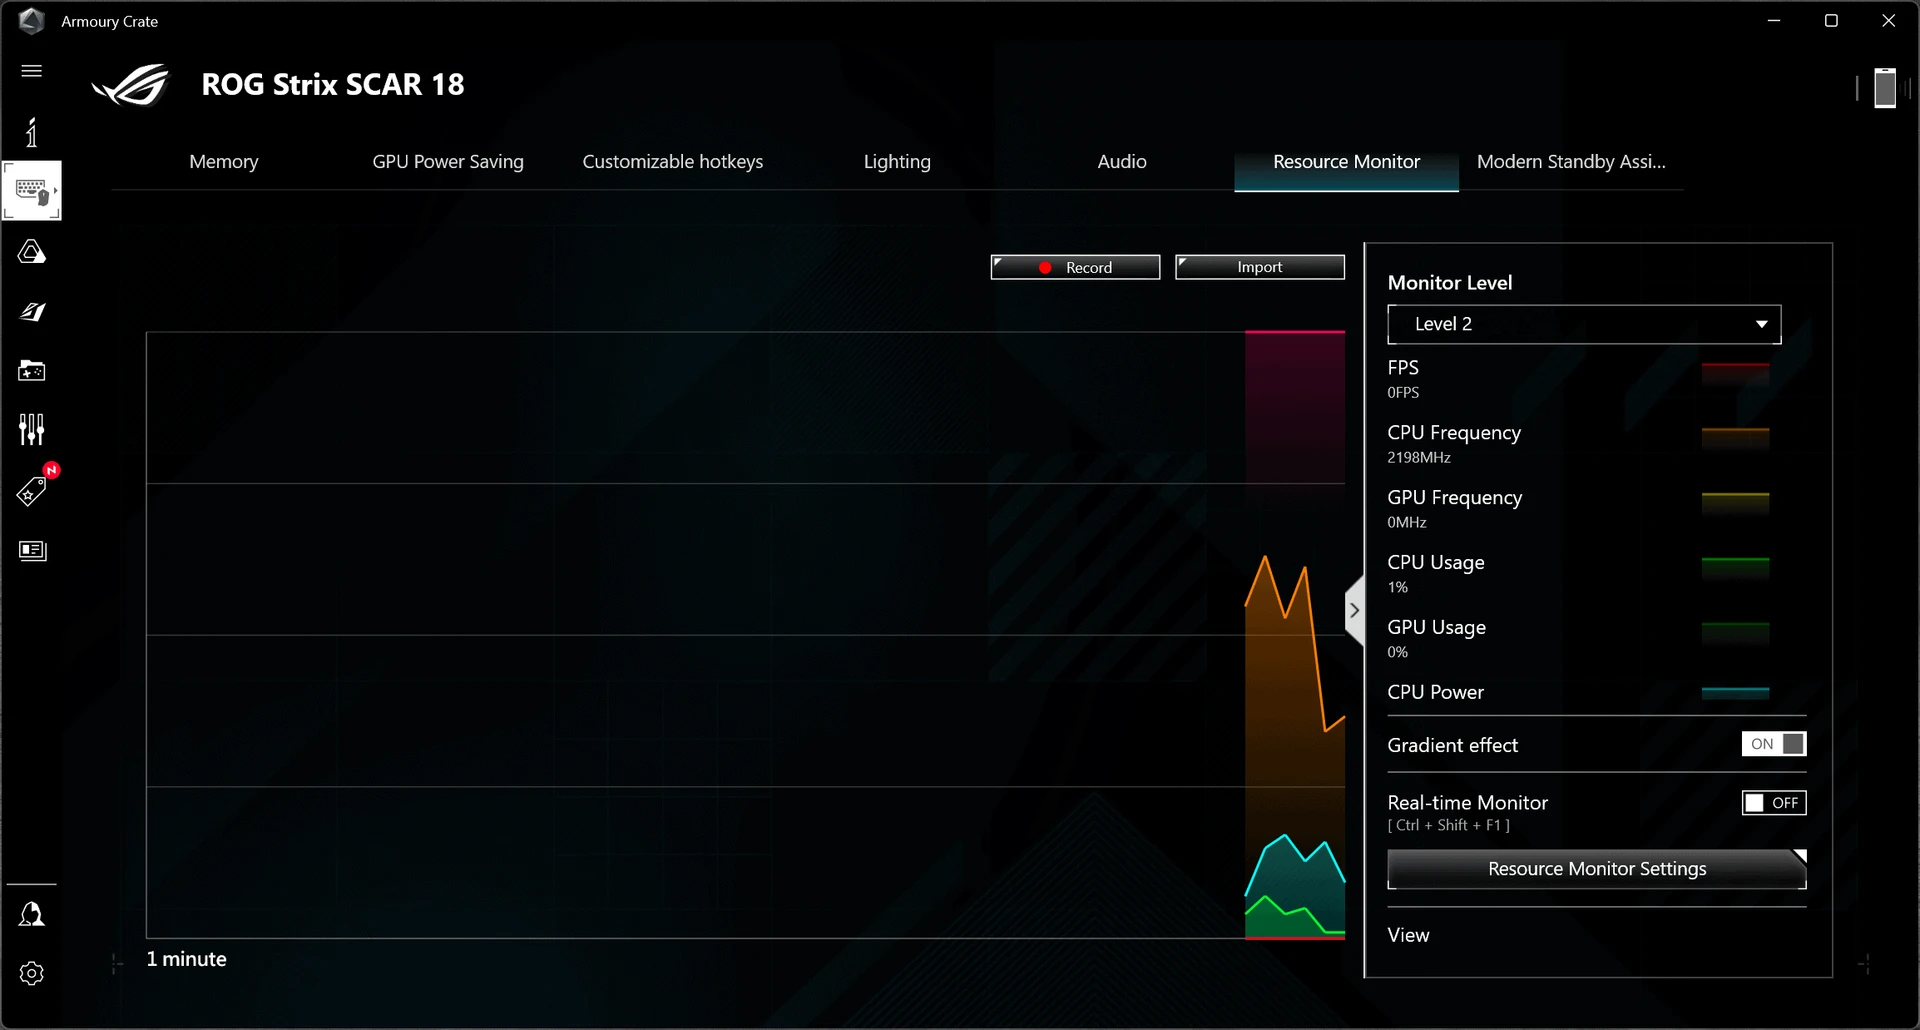Open the Aura Sync triangle icon

pos(32,251)
